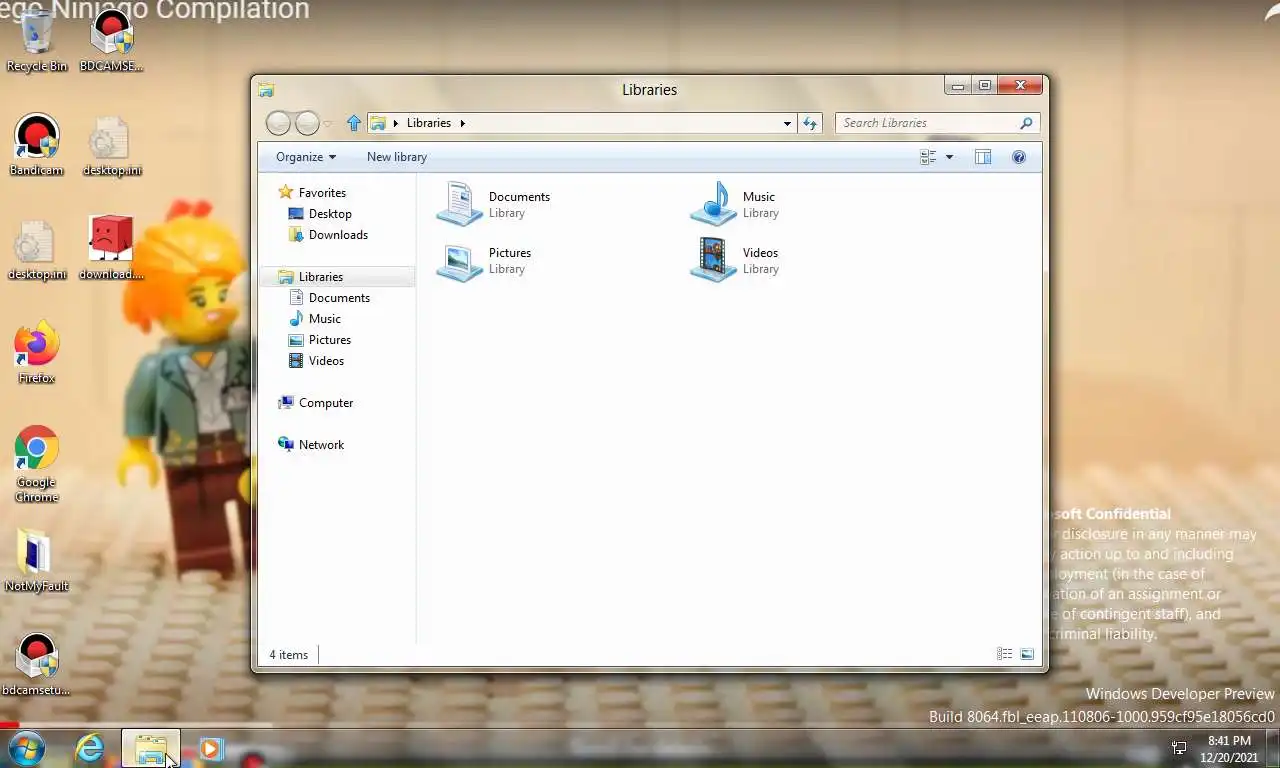Viewport: 1280px width, 768px height.
Task: Click the Change your view icon
Action: pos(928,157)
